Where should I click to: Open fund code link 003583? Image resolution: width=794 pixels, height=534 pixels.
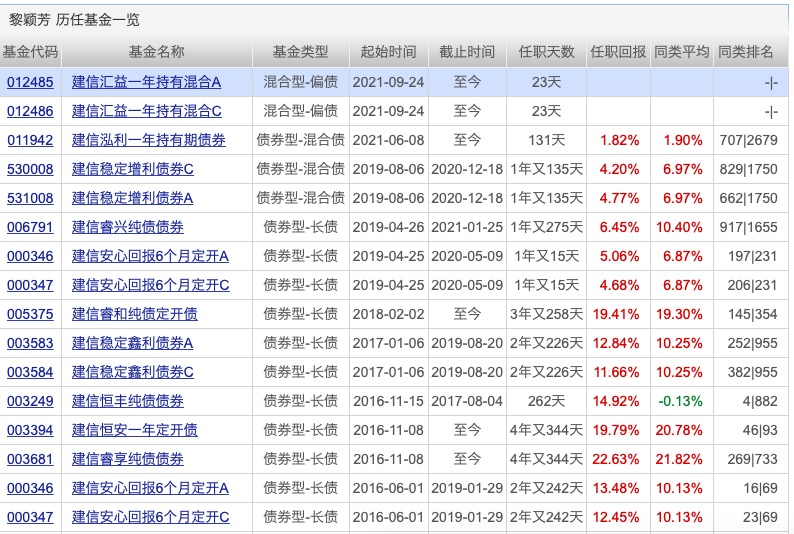pos(30,343)
